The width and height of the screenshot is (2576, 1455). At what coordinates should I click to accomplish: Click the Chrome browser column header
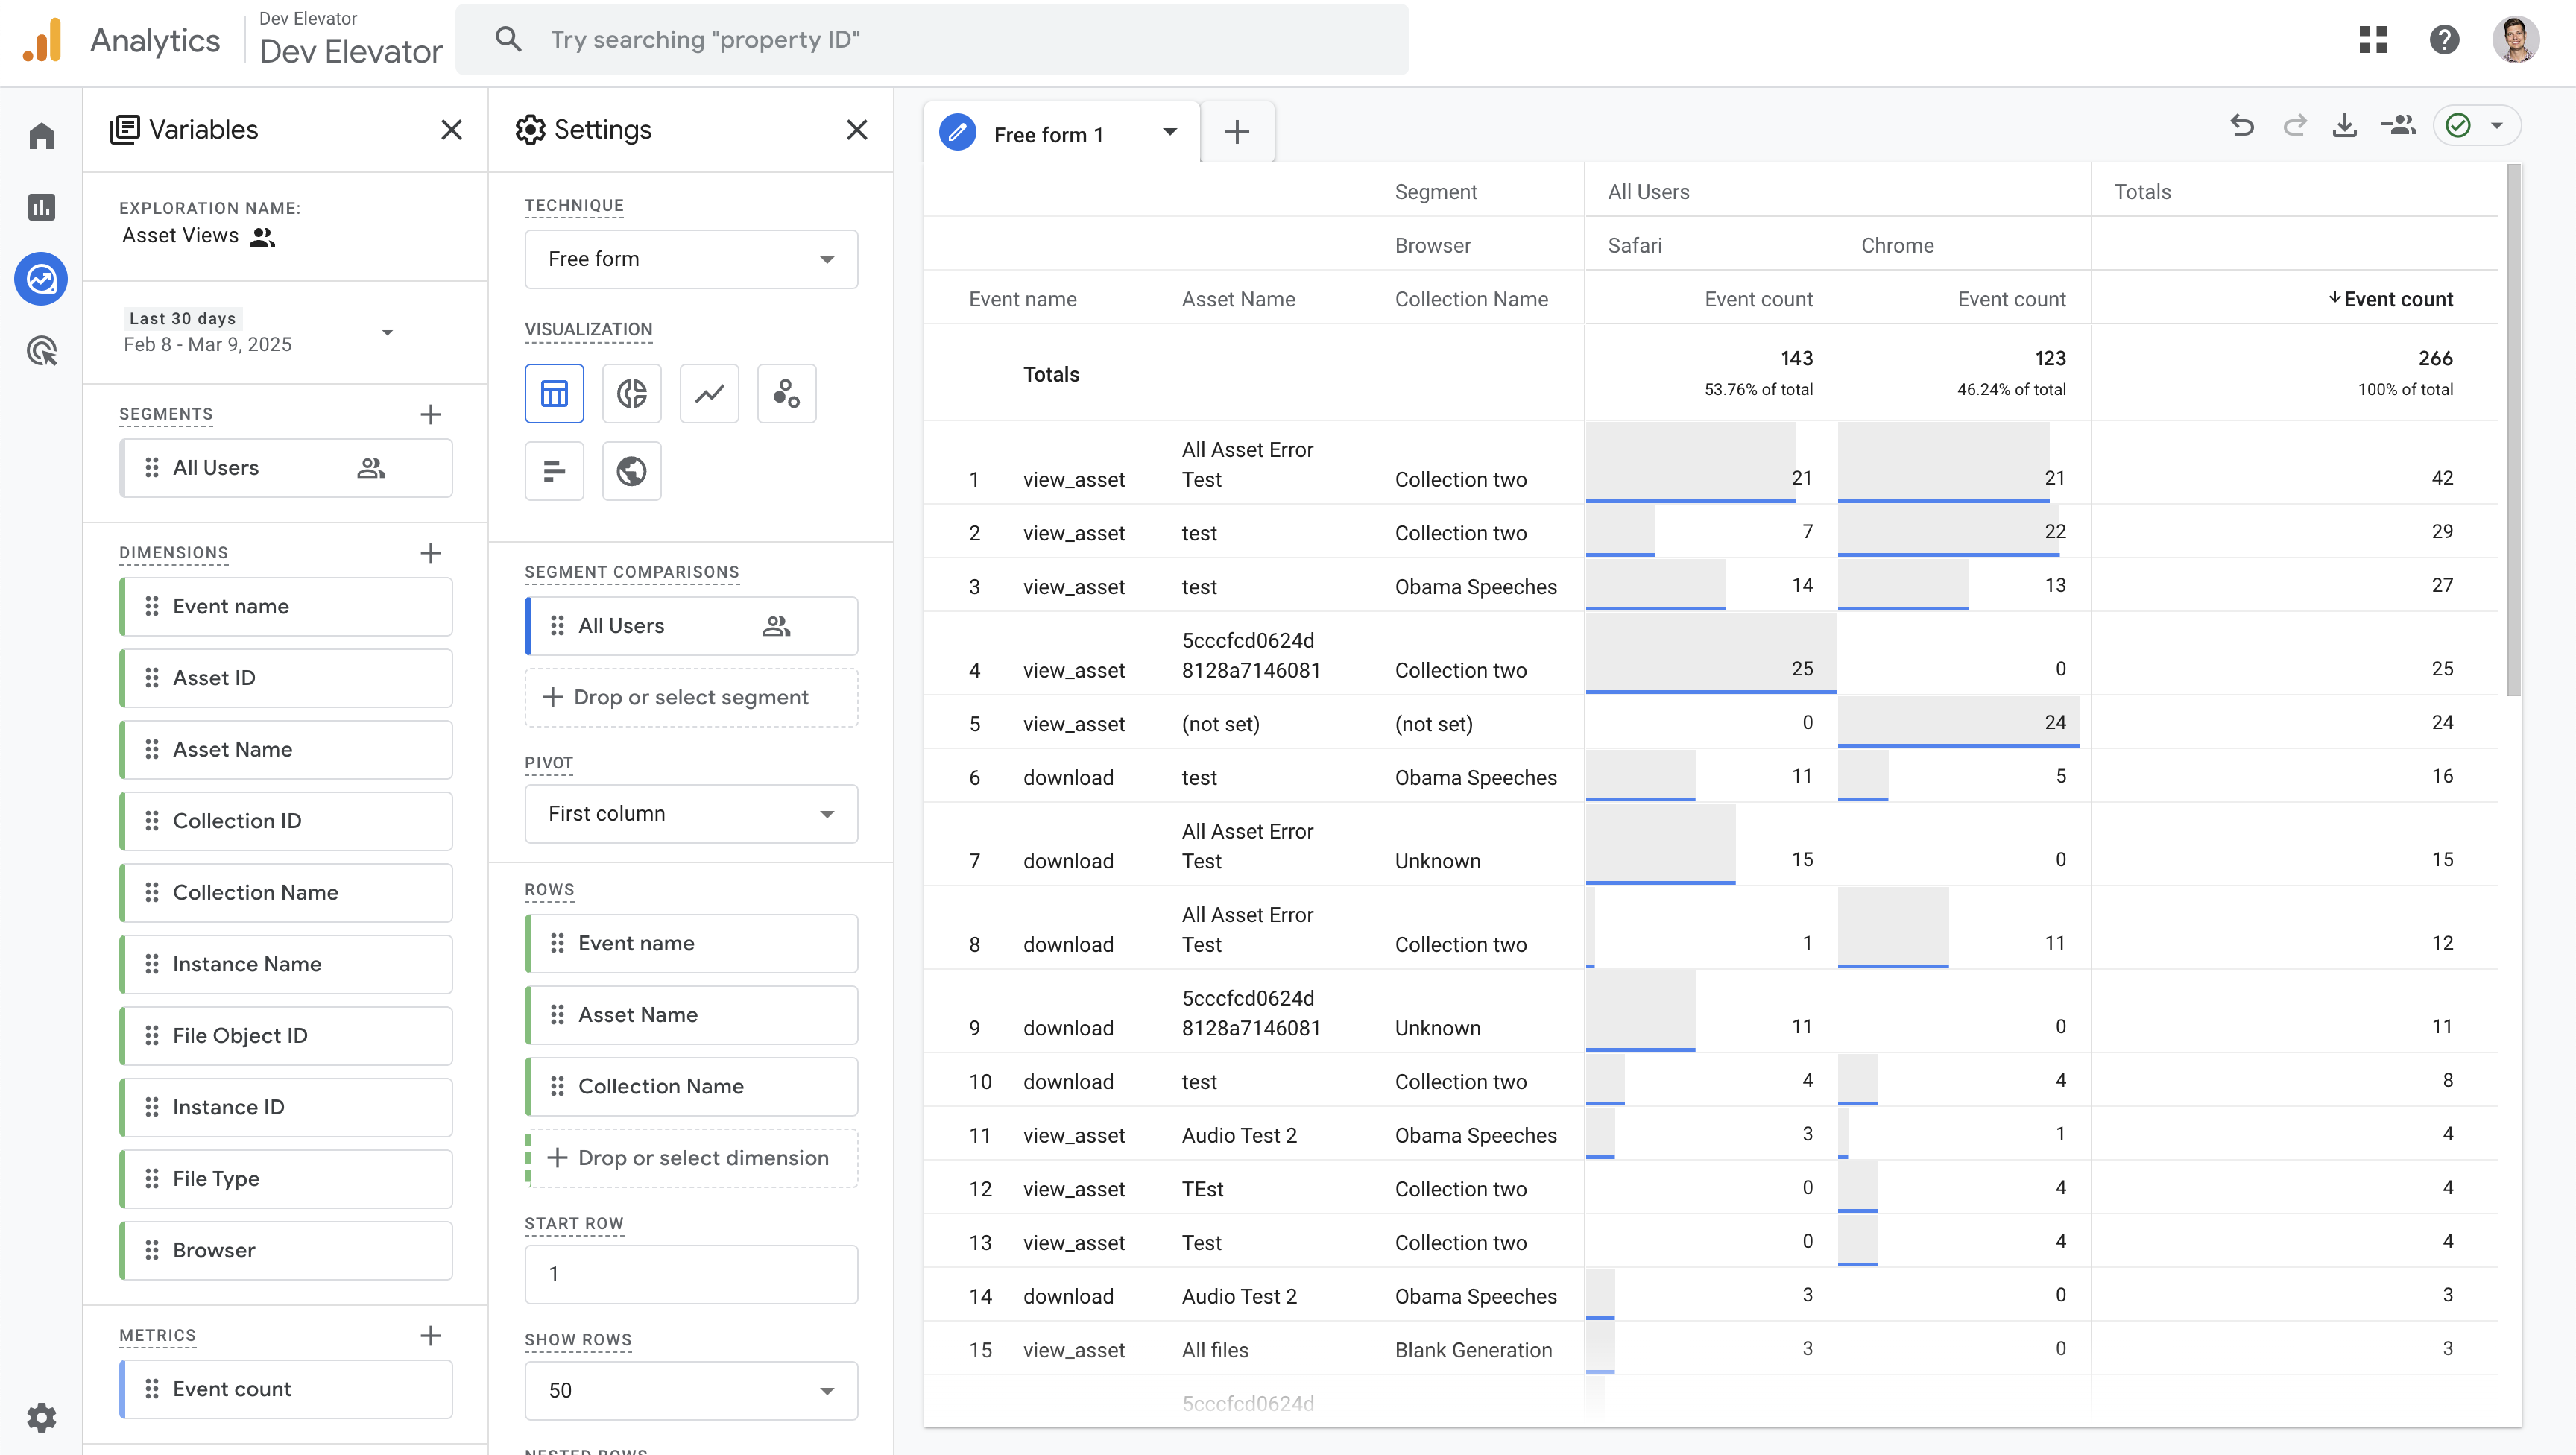(1897, 245)
